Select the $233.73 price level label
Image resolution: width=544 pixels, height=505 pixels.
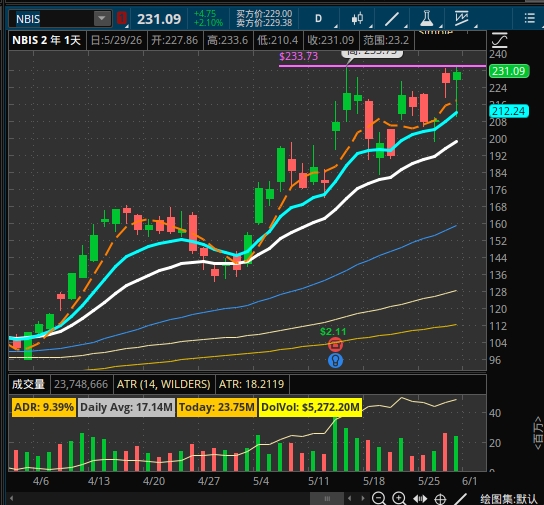[x=299, y=56]
